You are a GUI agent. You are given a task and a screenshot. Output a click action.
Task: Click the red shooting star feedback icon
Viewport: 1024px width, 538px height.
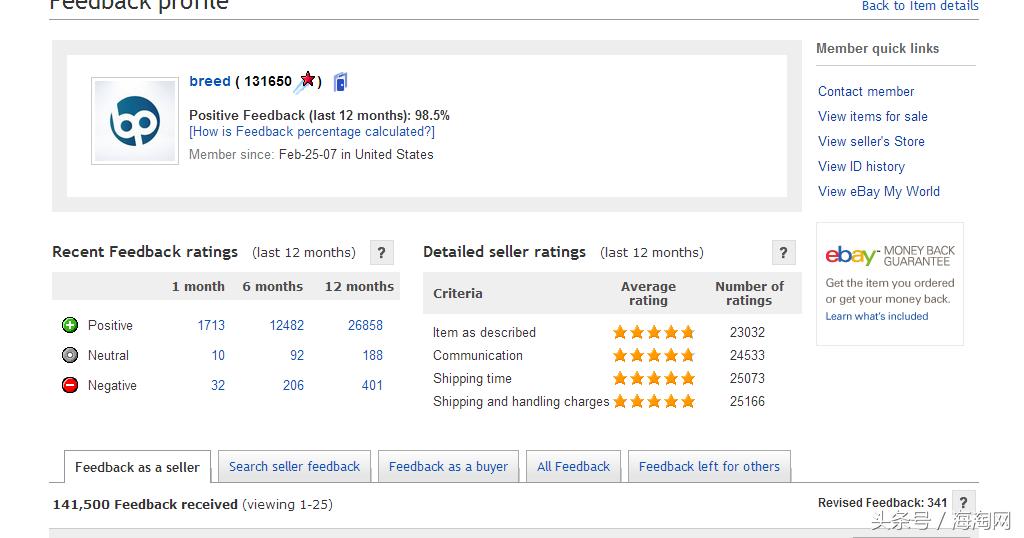point(306,81)
